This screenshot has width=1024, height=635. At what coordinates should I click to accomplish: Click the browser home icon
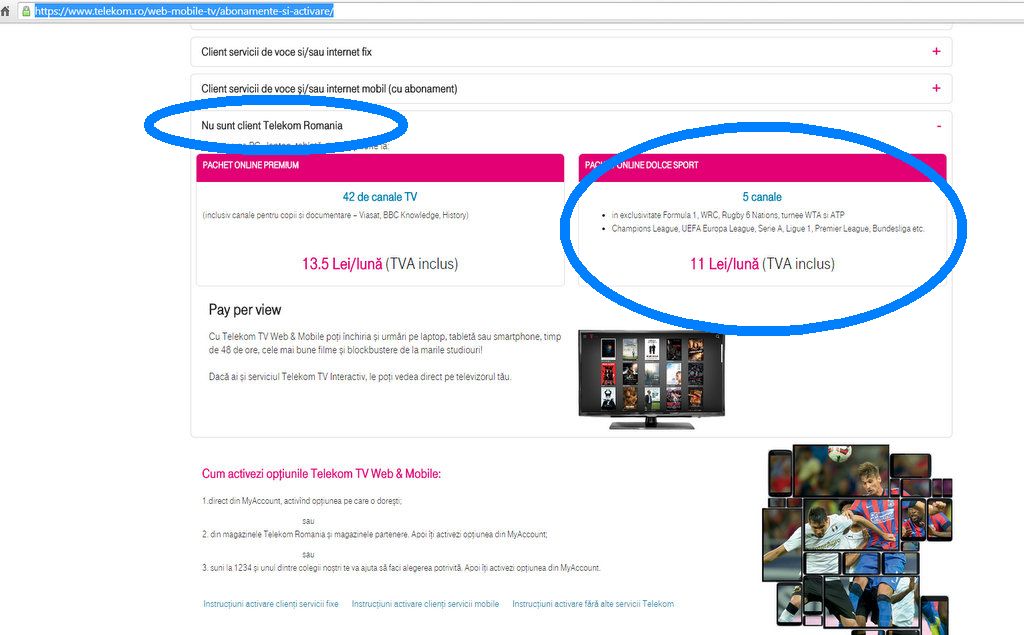[5, 11]
